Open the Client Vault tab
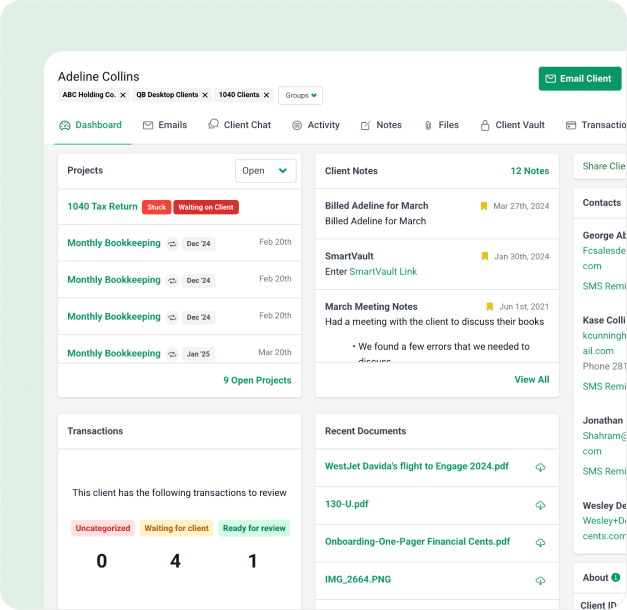 tap(512, 126)
